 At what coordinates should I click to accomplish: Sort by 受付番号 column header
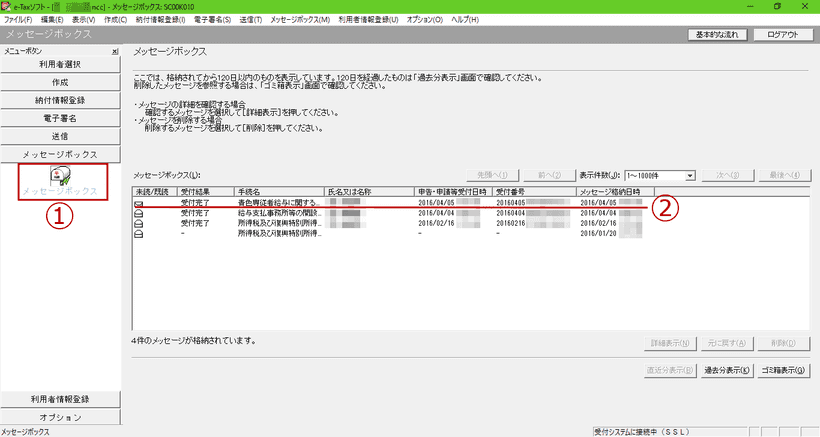point(534,192)
